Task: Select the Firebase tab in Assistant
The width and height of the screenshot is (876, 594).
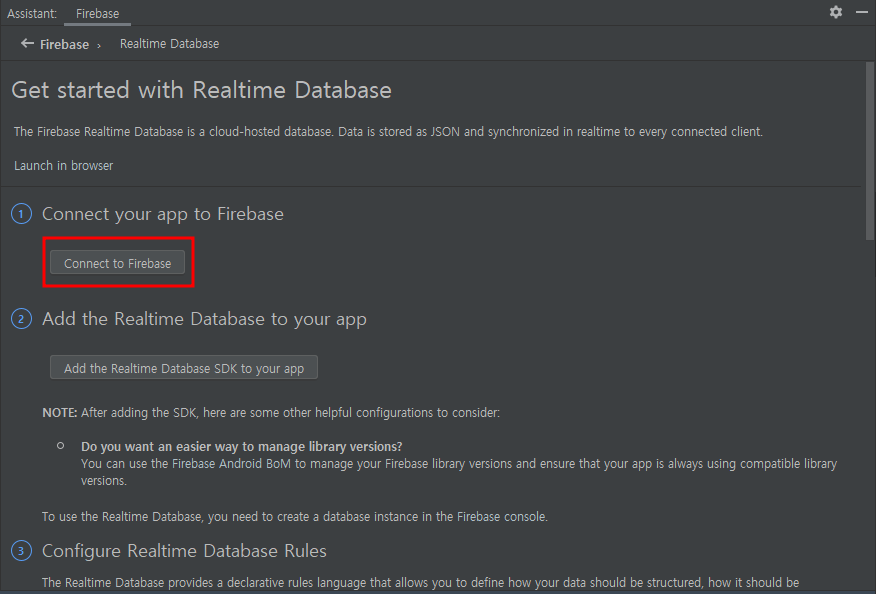Action: click(x=97, y=13)
